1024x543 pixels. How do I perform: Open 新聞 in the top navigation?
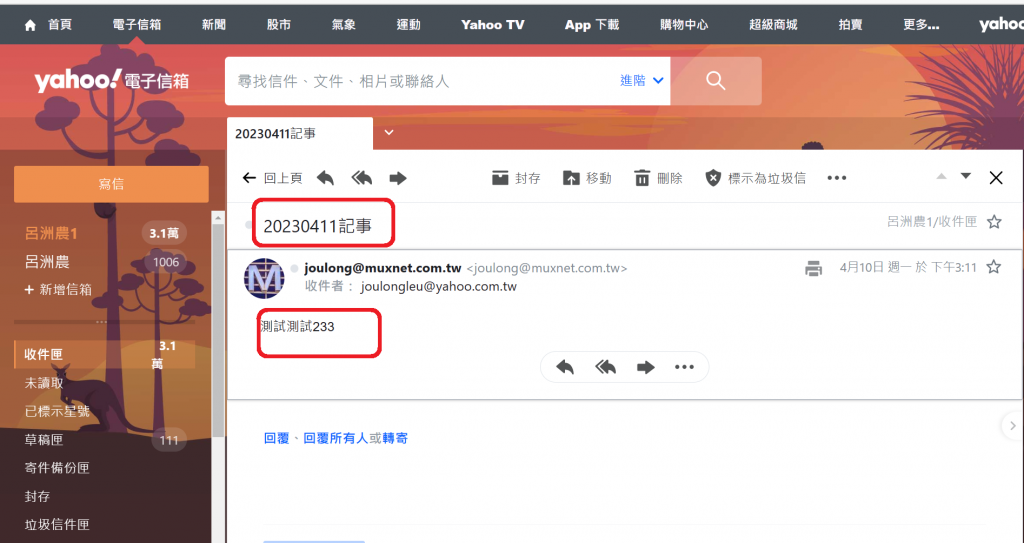pyautogui.click(x=214, y=25)
